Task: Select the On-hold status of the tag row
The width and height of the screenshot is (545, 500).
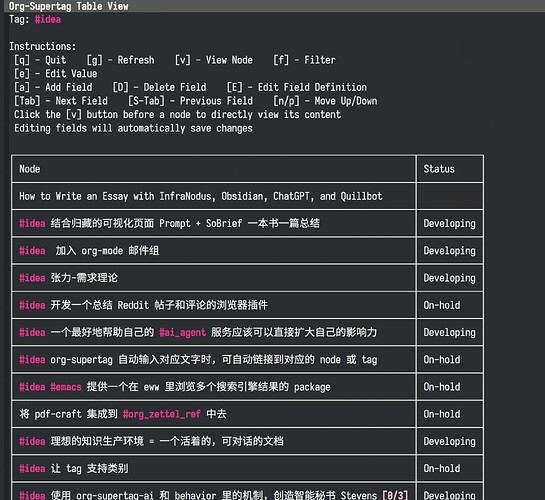Action: 441,468
